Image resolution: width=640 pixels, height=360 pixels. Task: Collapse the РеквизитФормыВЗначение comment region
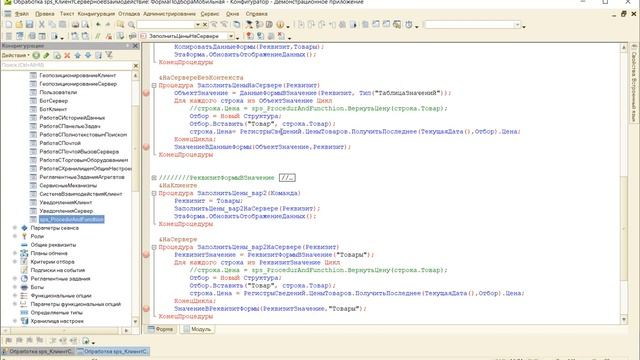pos(154,178)
